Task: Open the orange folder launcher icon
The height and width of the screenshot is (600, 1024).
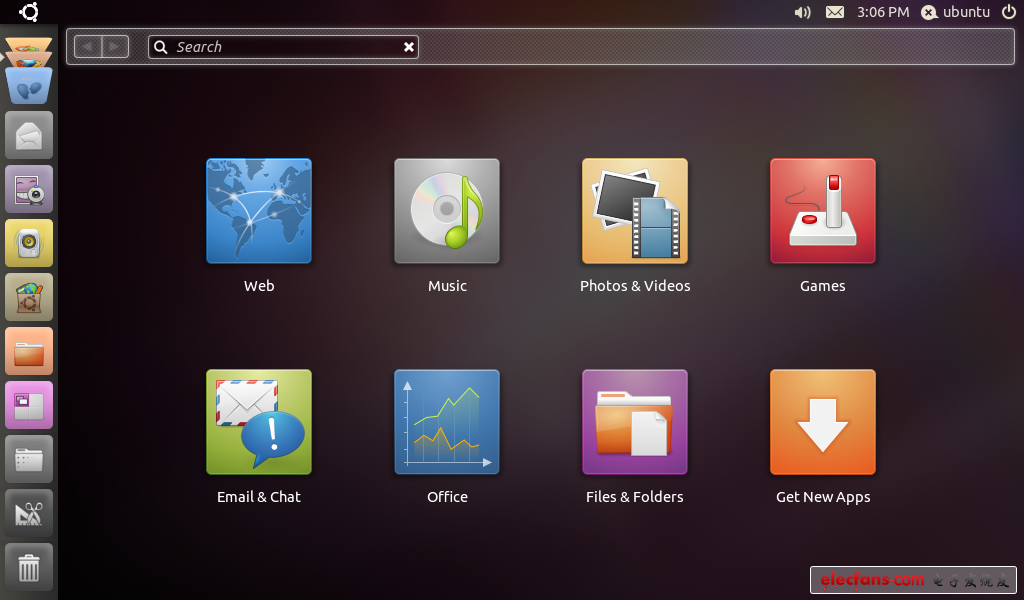Action: [29, 351]
